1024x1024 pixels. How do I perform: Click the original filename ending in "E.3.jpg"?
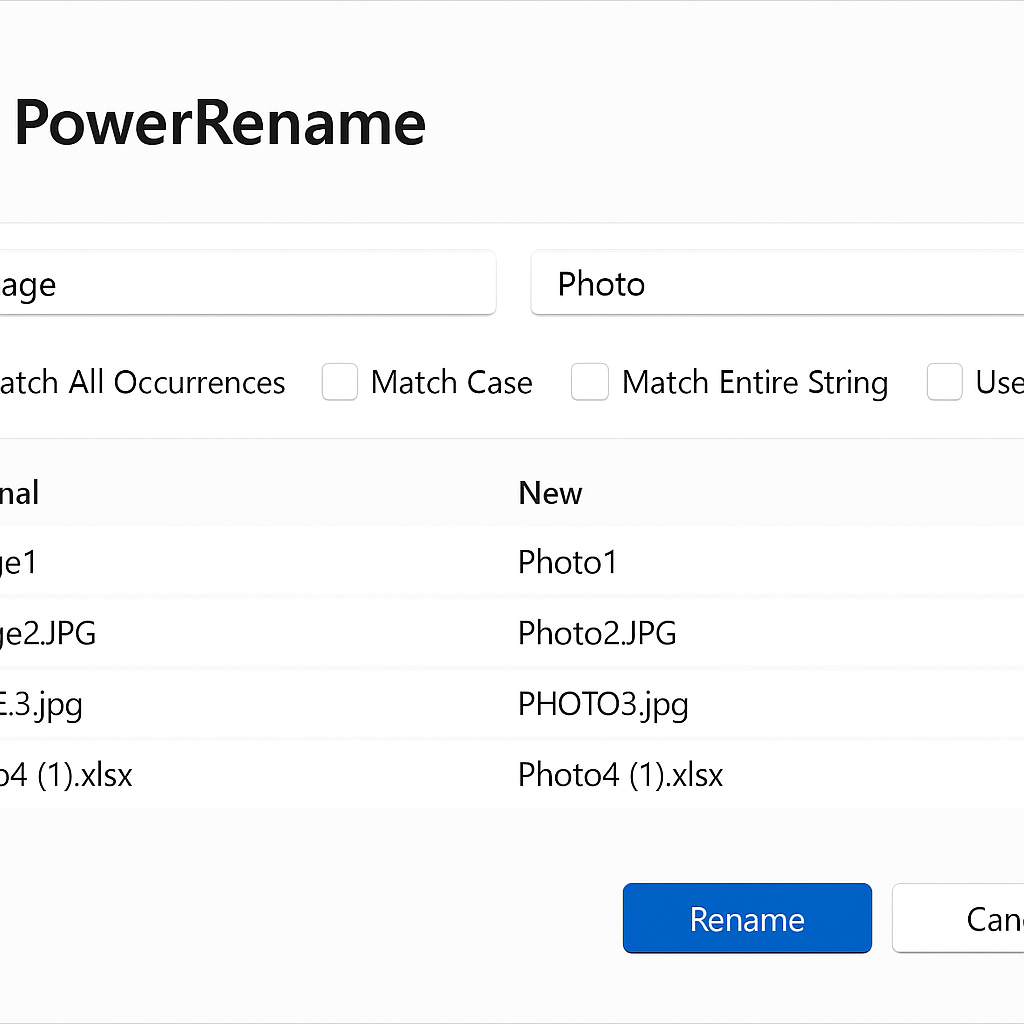point(42,705)
